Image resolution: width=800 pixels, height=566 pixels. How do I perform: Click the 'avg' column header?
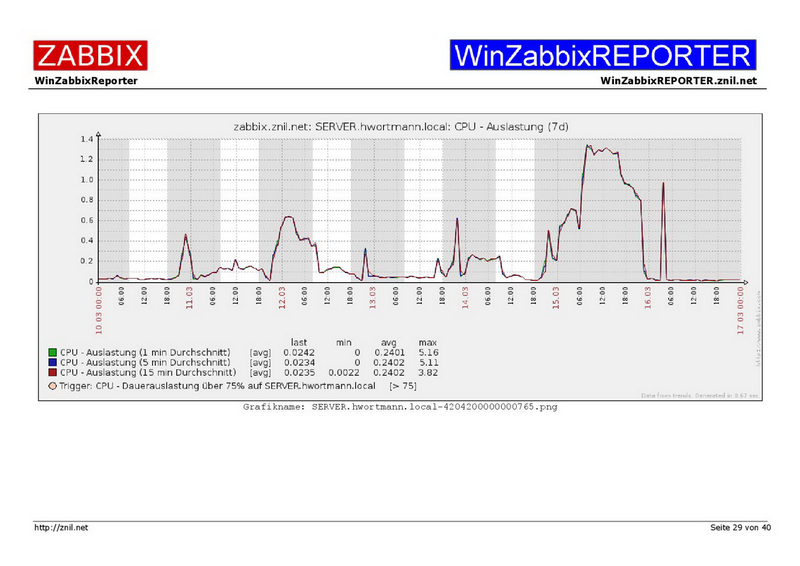click(389, 343)
